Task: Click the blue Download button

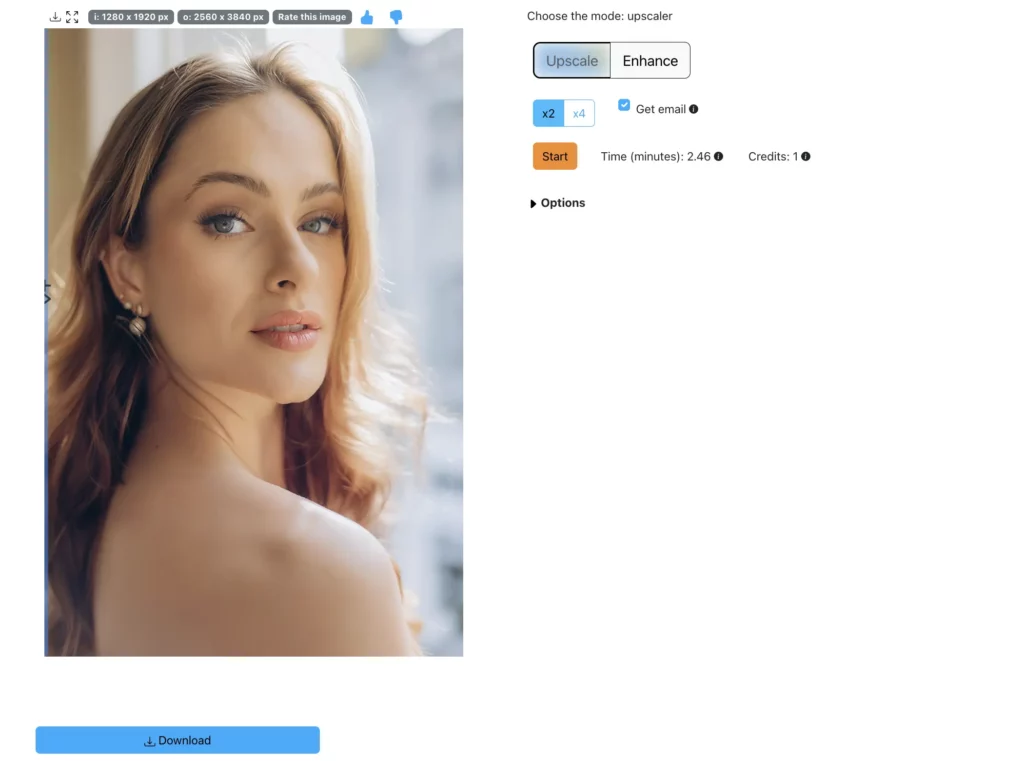Action: [x=178, y=740]
